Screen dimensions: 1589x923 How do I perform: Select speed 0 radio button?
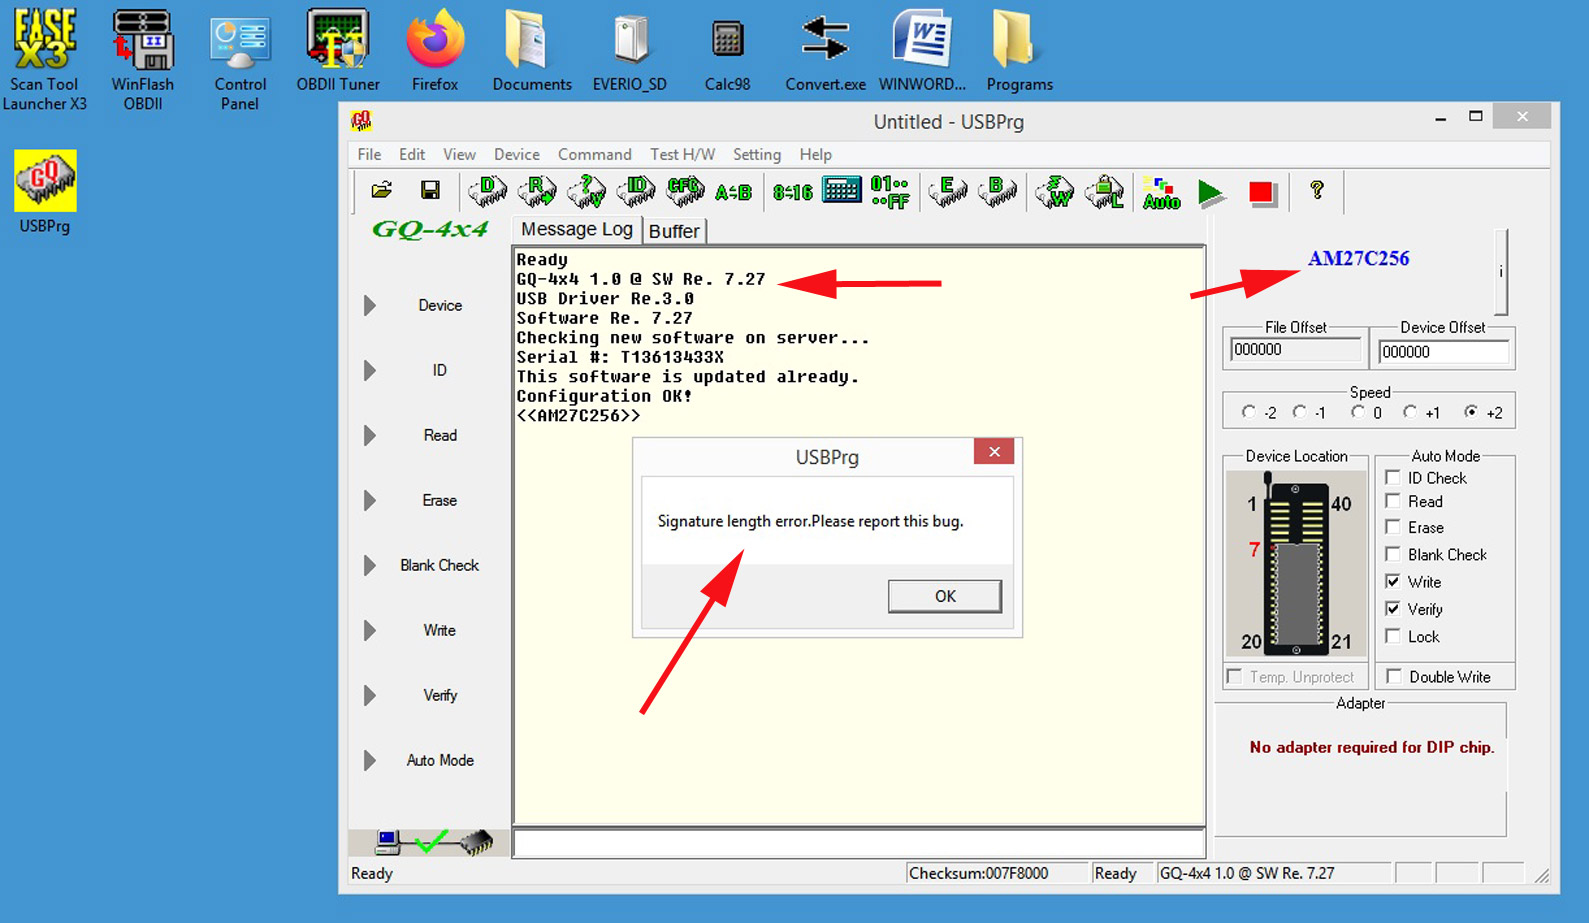(x=1357, y=412)
